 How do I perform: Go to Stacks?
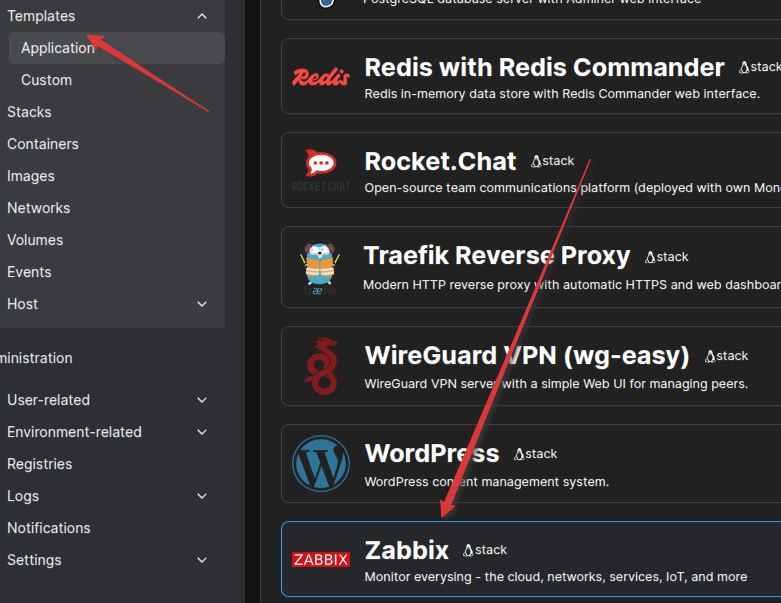point(29,112)
